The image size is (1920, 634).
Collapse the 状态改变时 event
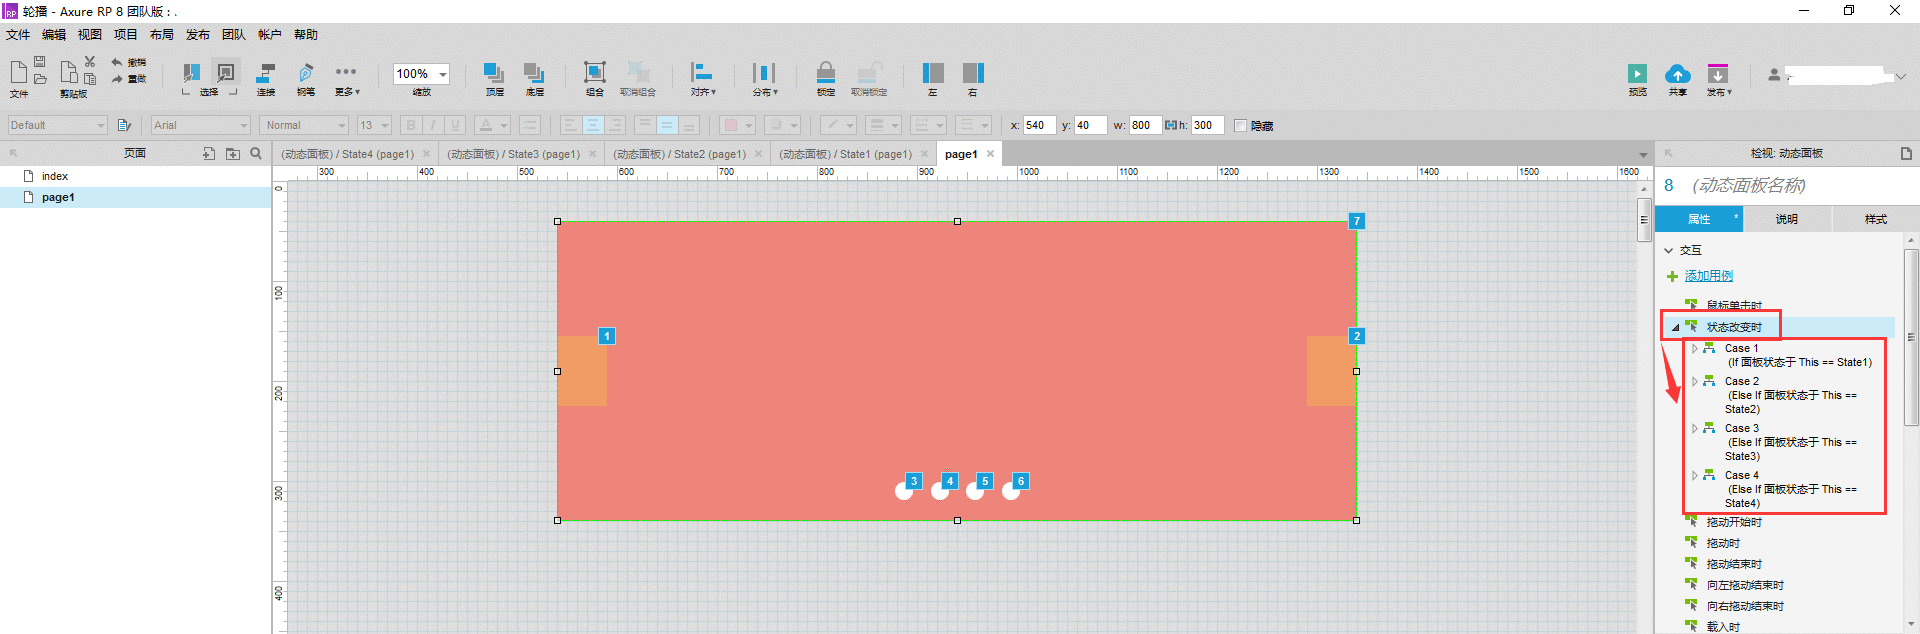pyautogui.click(x=1675, y=327)
